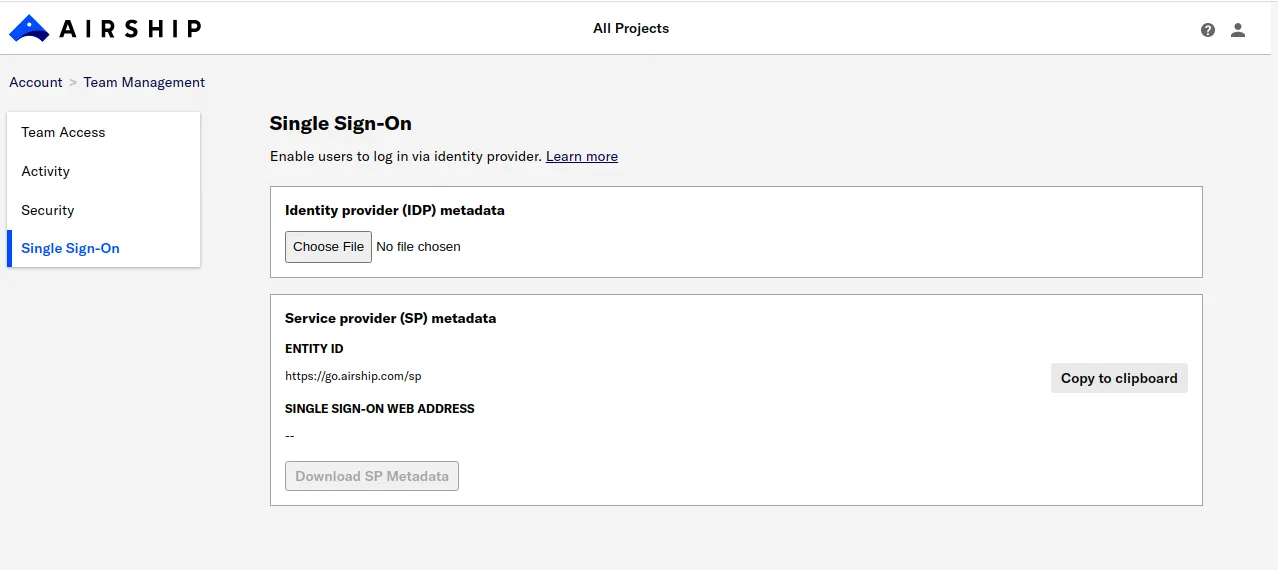Select Single Sign-On in sidebar
Image resolution: width=1278 pixels, height=570 pixels.
[x=70, y=248]
